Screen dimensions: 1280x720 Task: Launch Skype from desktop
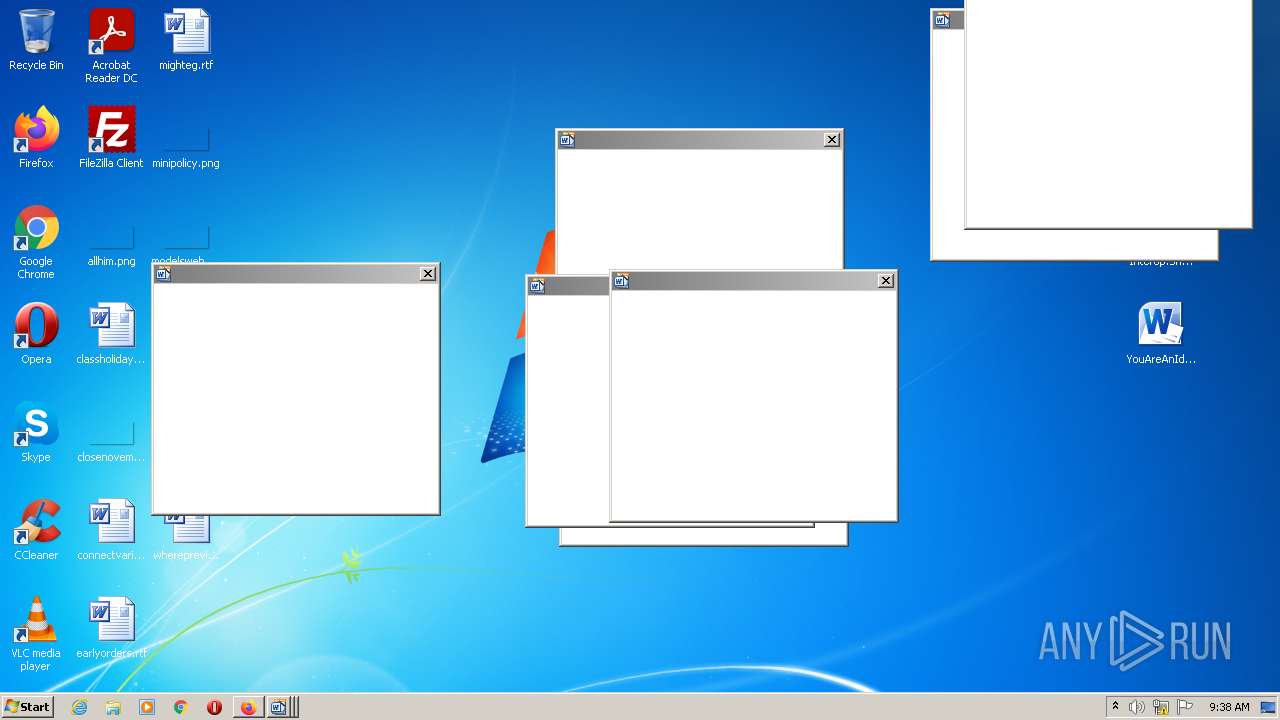pos(36,432)
